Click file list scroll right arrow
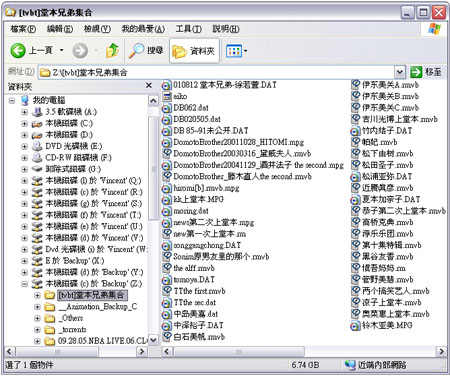The width and height of the screenshot is (450, 376). 441,351
